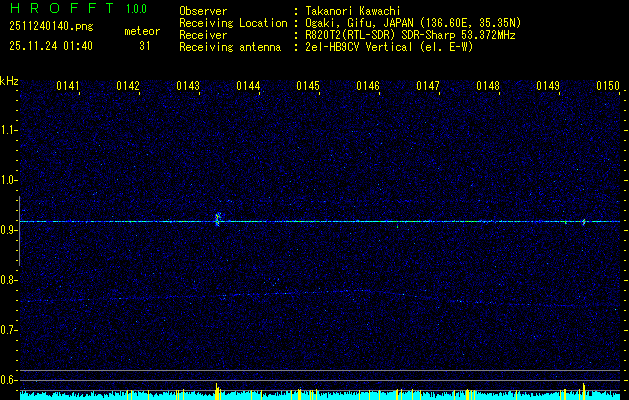
Task: Click the bright meteor echo after 0143
Action: pos(218,219)
